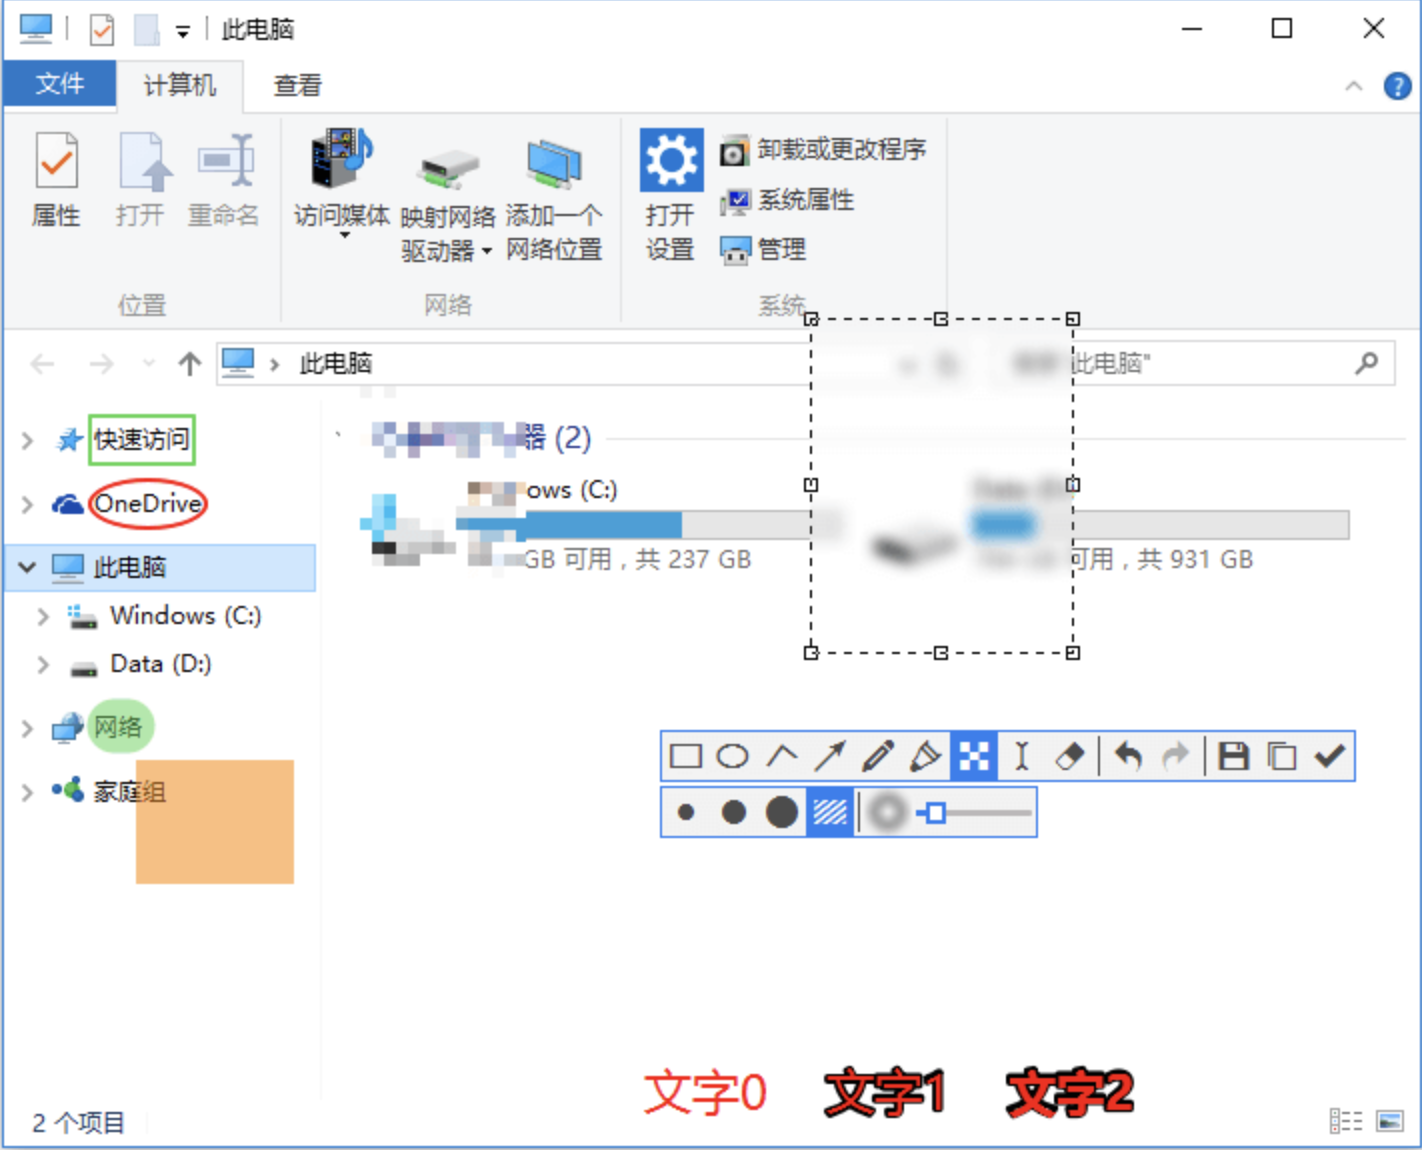This screenshot has width=1422, height=1150.
Task: Click the search magnifier icon
Action: tap(1367, 363)
